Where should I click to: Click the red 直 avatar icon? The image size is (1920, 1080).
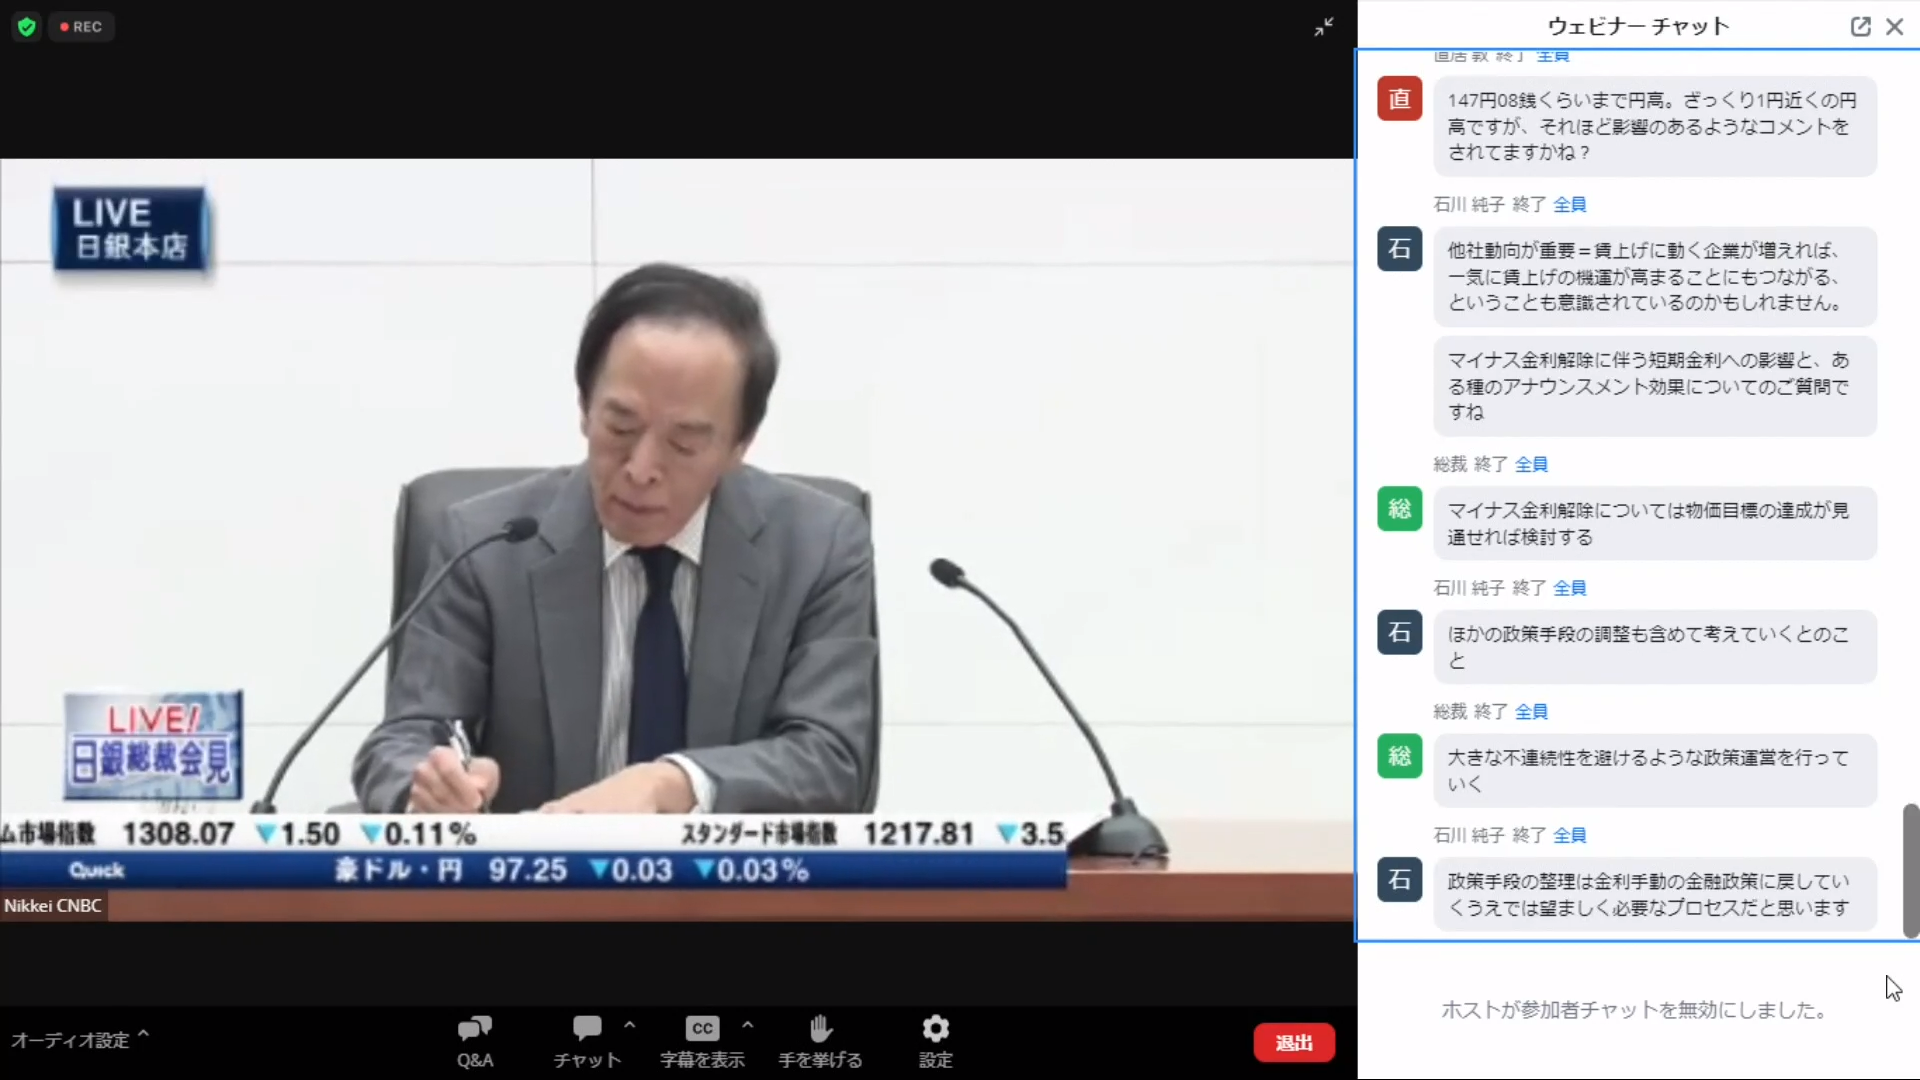(1399, 99)
